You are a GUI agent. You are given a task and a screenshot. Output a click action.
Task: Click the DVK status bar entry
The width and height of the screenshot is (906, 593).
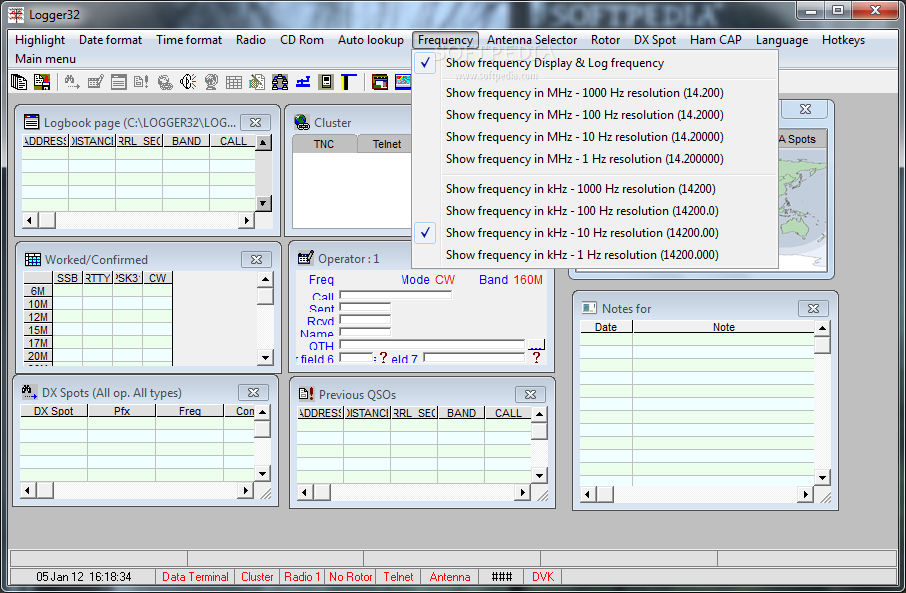[543, 576]
